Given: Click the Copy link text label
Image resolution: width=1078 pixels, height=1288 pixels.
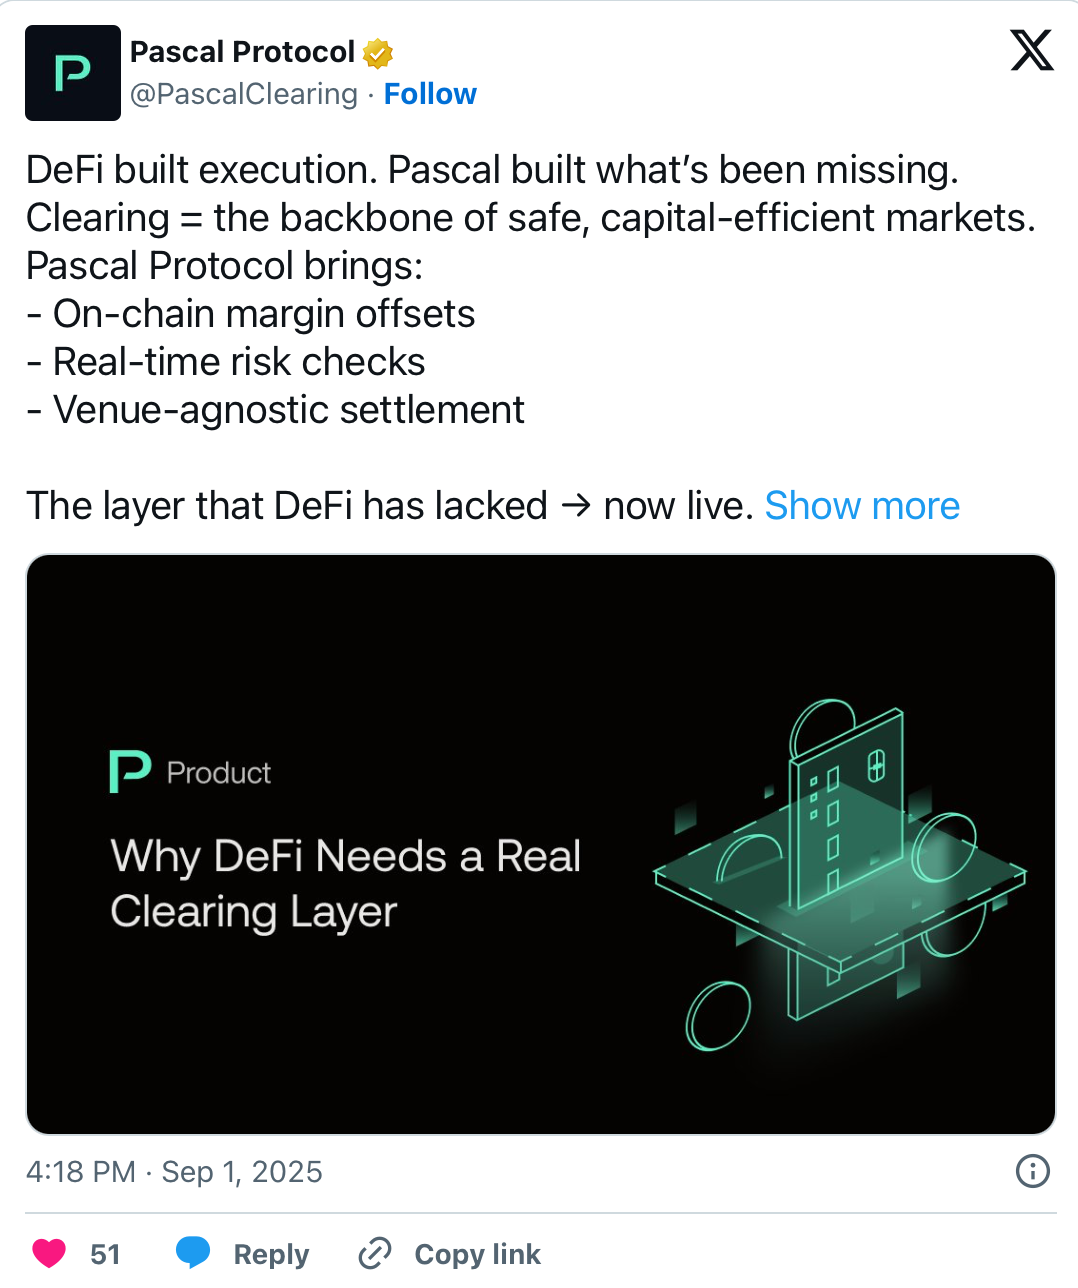Looking at the screenshot, I should [477, 1254].
